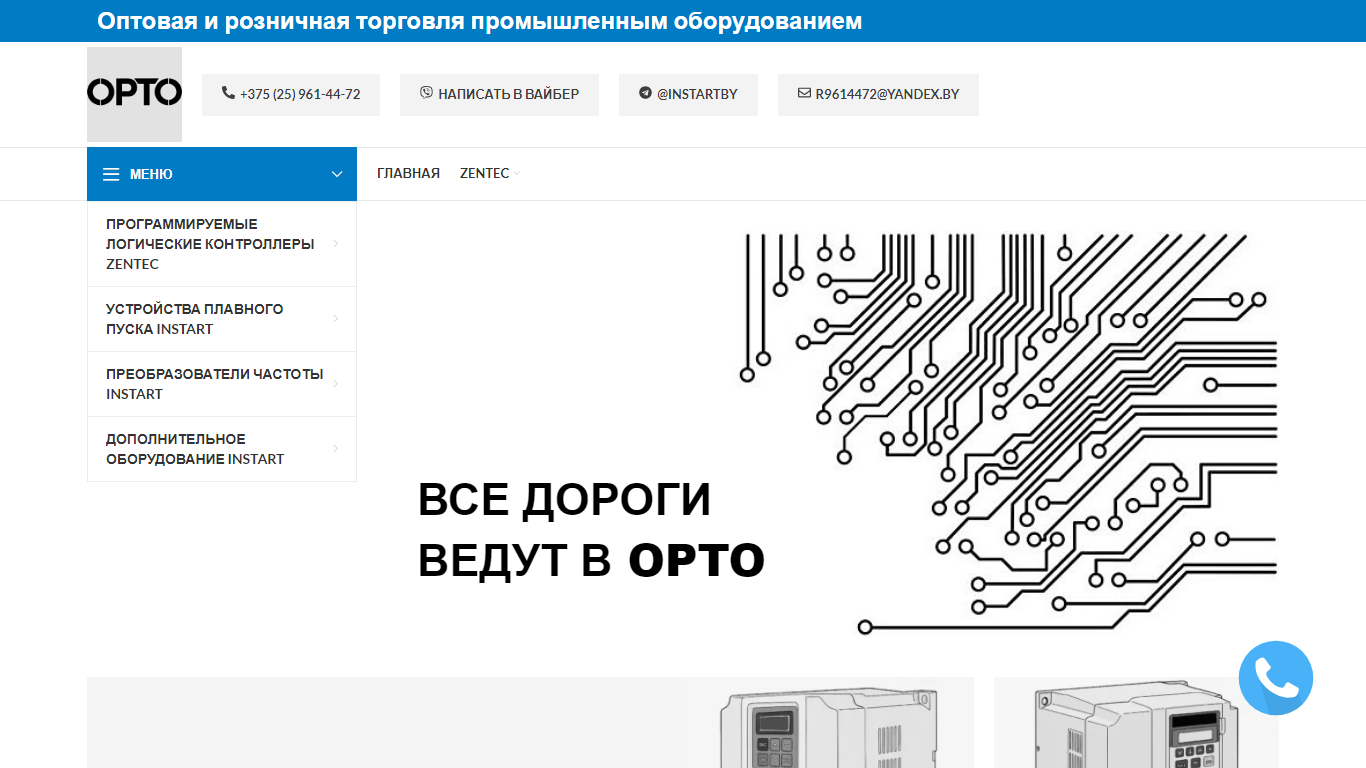Email R9614472@YANDEX.BY
Screen dimensions: 1366x768
878,94
